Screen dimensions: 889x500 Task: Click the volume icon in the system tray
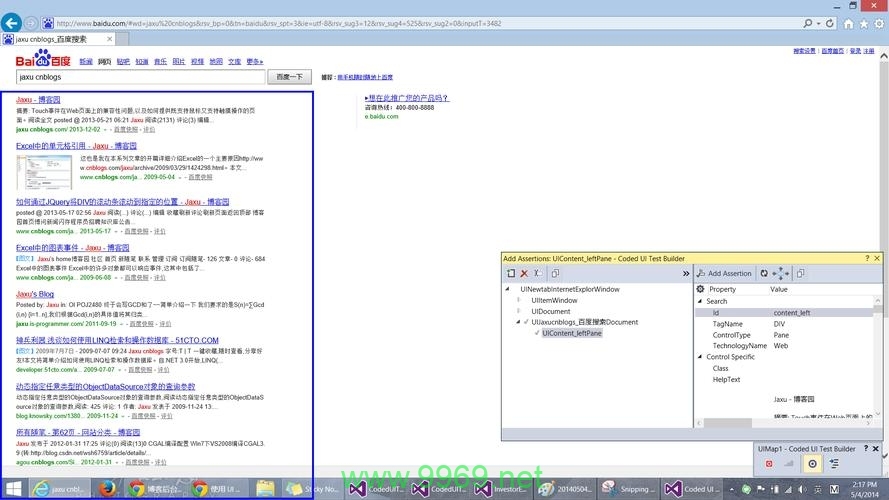[802, 489]
